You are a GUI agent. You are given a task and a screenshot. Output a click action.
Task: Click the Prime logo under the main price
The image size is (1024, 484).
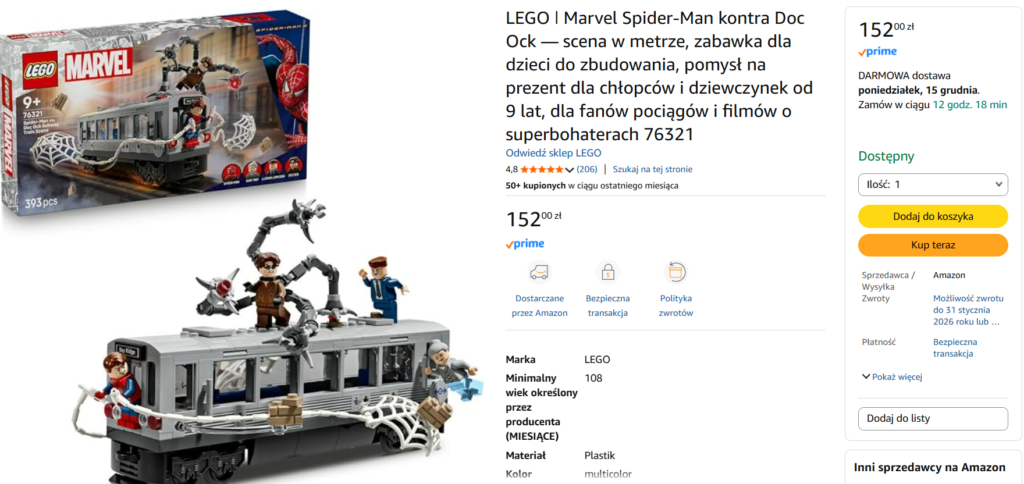click(x=525, y=244)
